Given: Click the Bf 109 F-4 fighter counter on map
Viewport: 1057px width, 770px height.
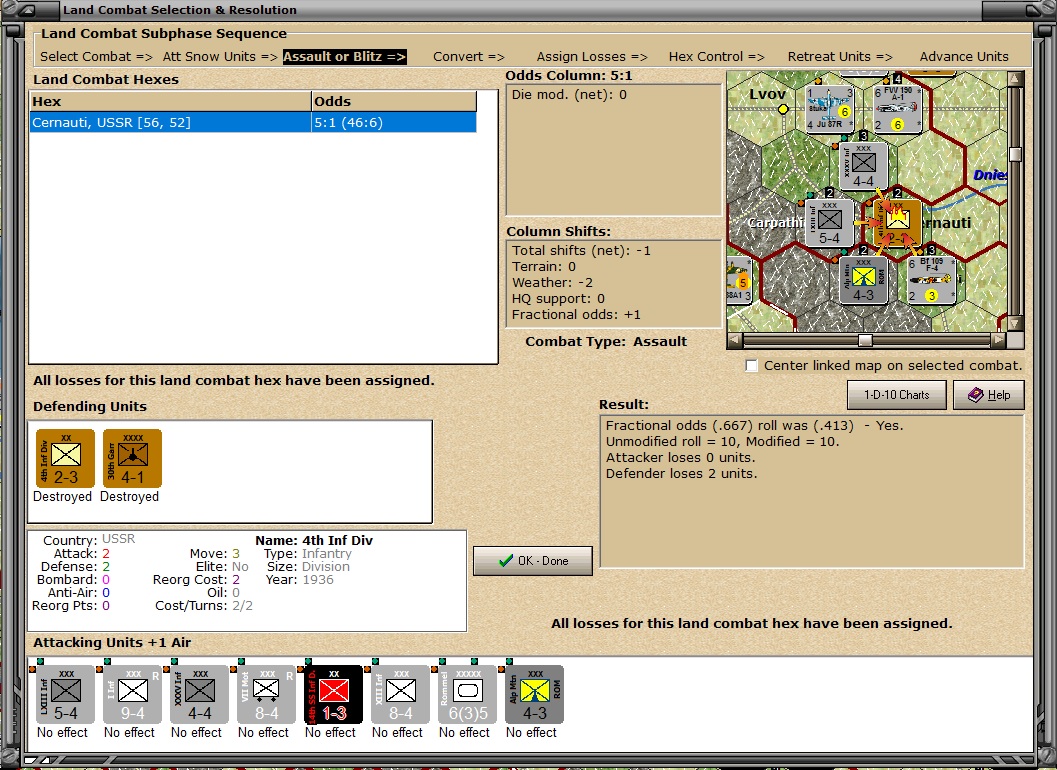Looking at the screenshot, I should [932, 280].
